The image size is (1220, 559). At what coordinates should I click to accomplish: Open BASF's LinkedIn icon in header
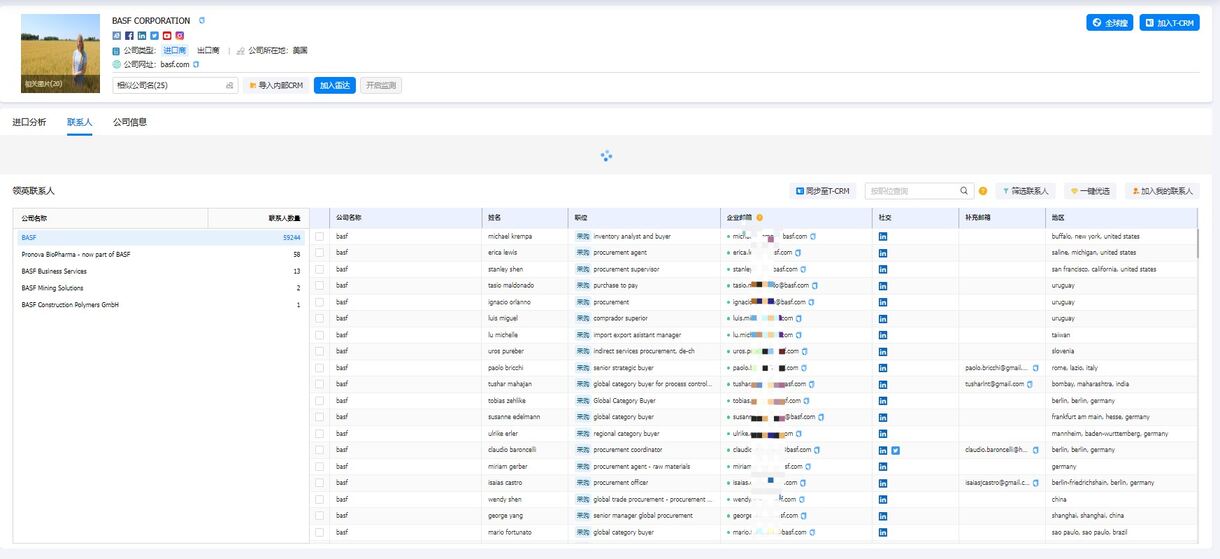(x=142, y=35)
